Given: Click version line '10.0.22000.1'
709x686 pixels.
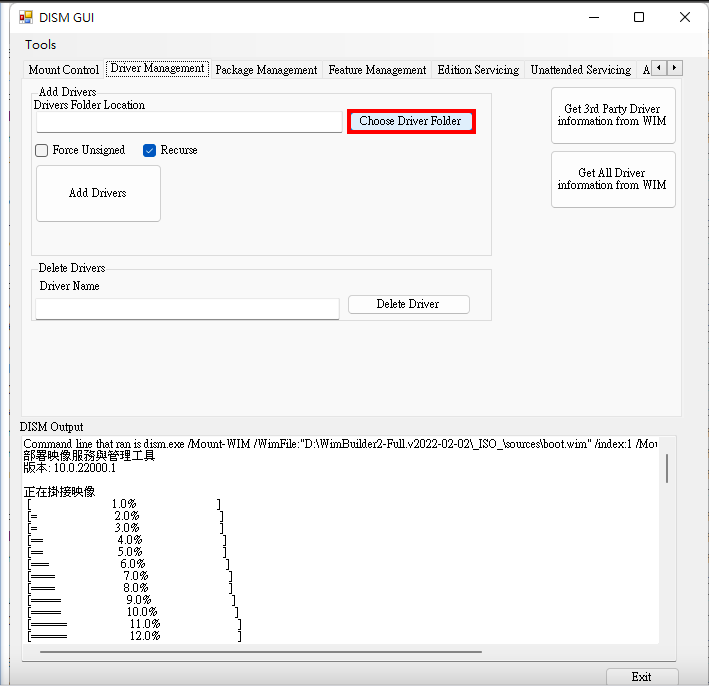Looking at the screenshot, I should (70, 468).
